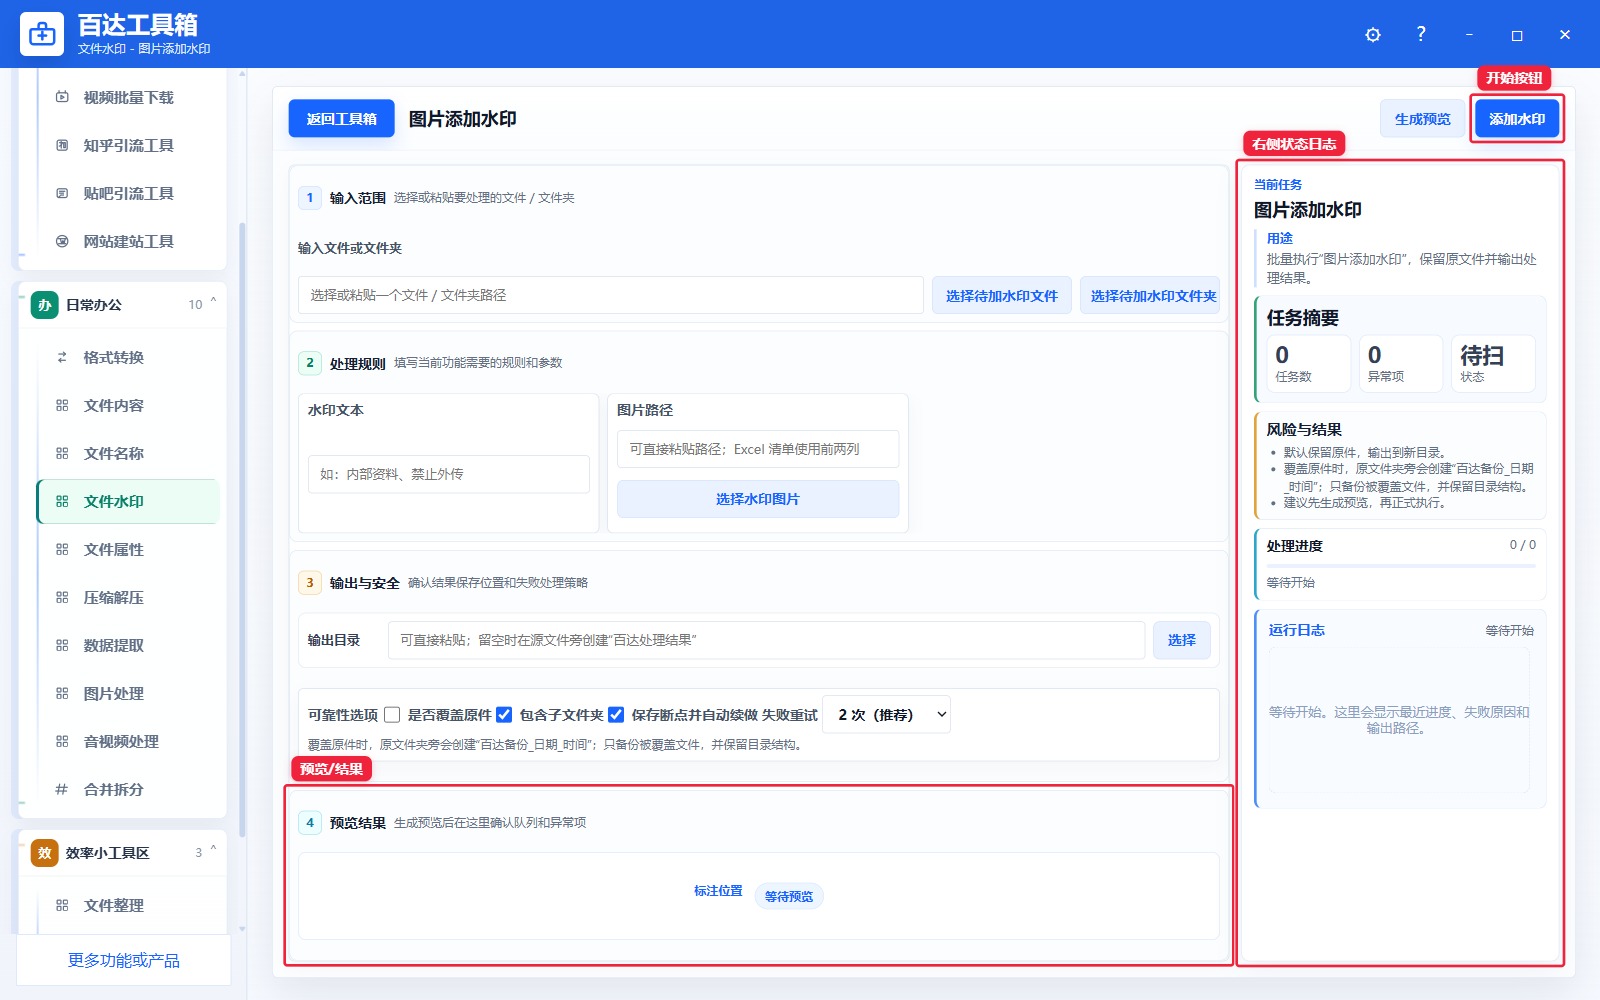Image resolution: width=1600 pixels, height=1000 pixels.
Task: Click the 处理规则 step heading
Action: point(358,363)
